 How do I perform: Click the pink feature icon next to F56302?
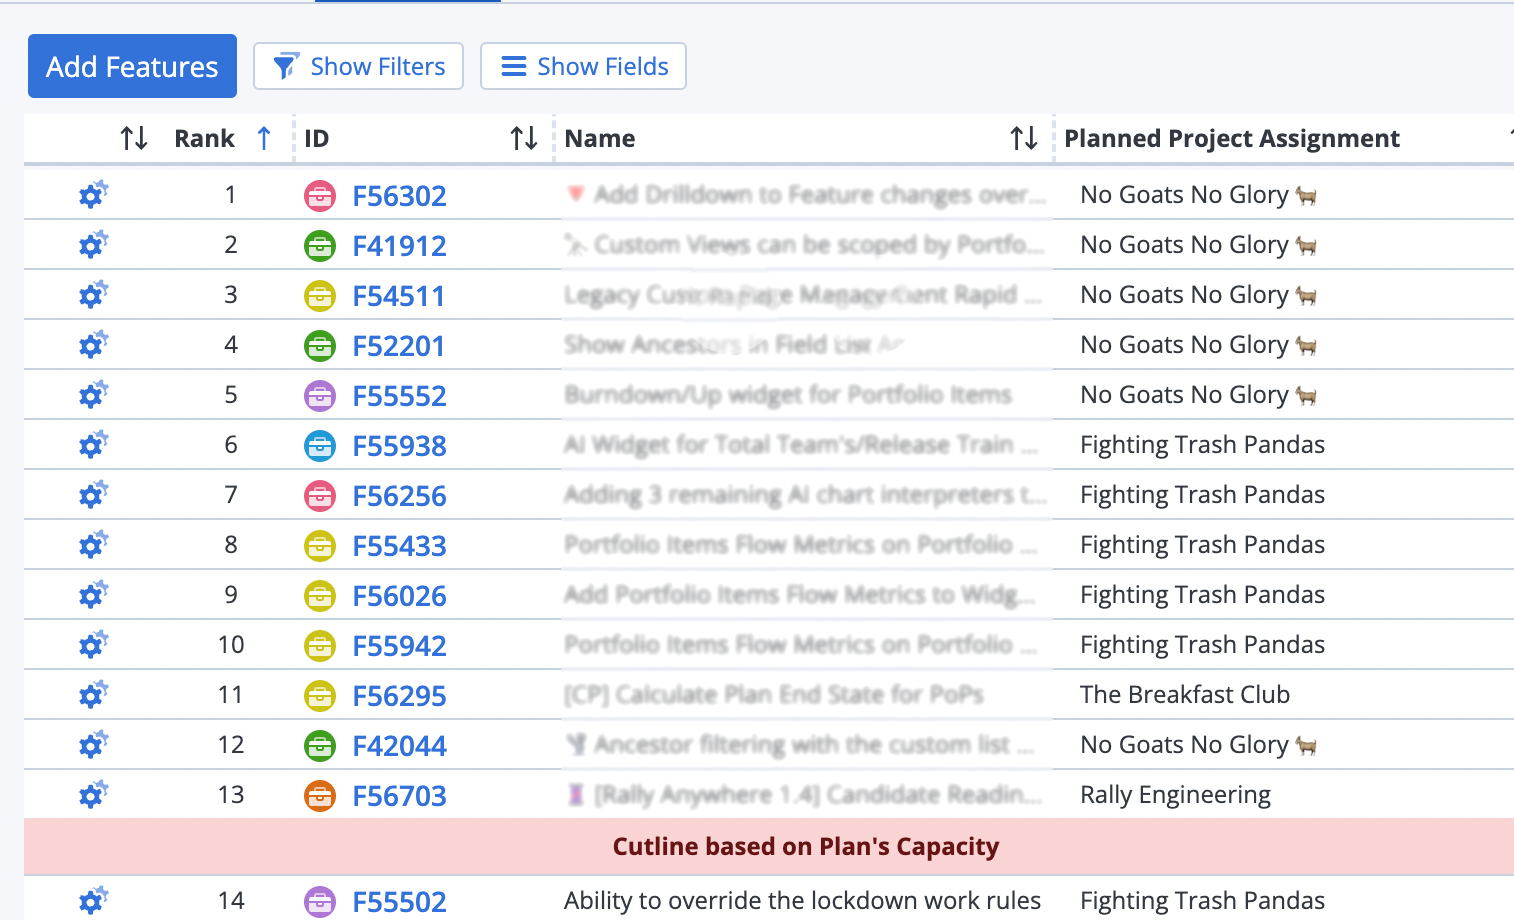[x=320, y=196]
